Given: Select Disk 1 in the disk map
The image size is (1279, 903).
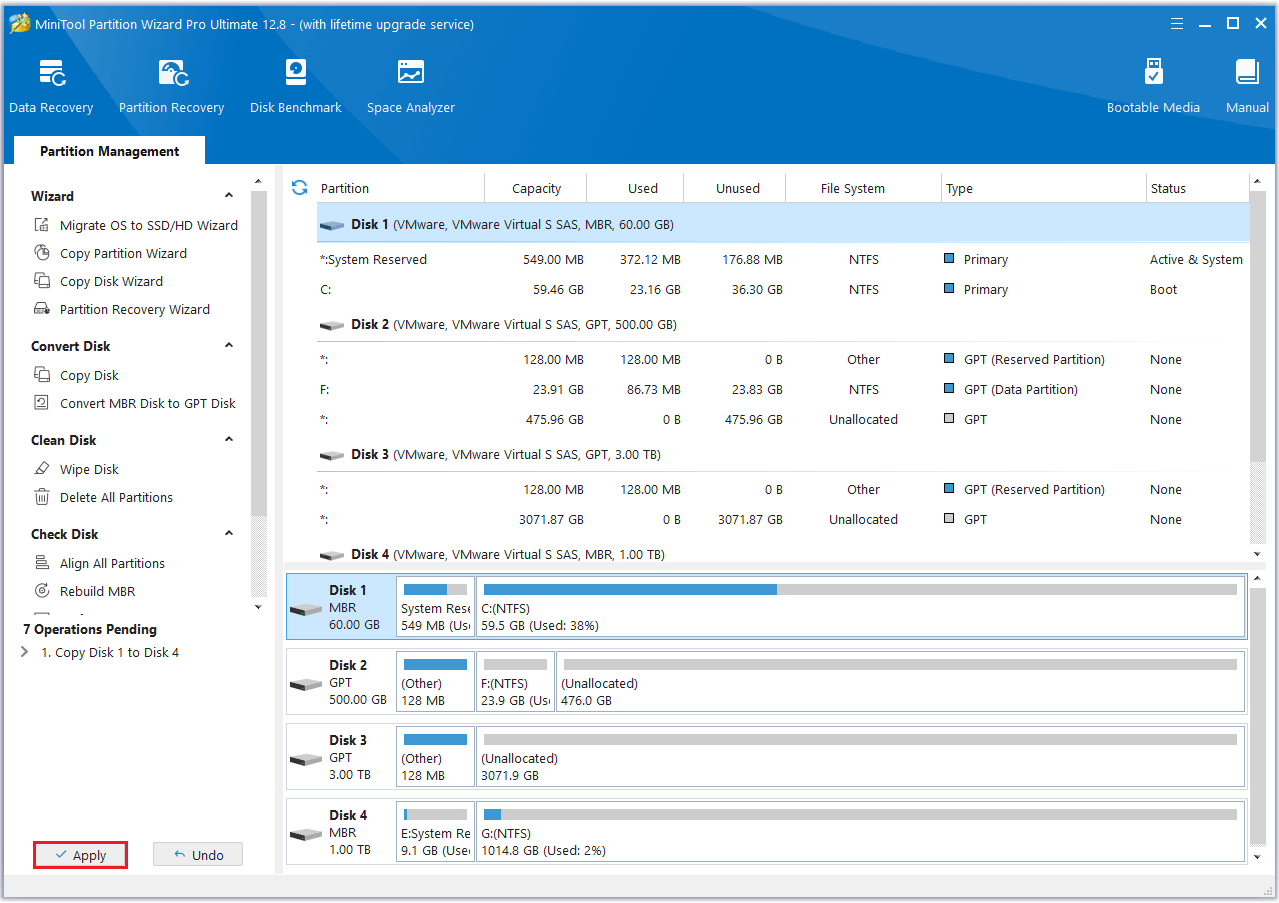Looking at the screenshot, I should [x=340, y=607].
